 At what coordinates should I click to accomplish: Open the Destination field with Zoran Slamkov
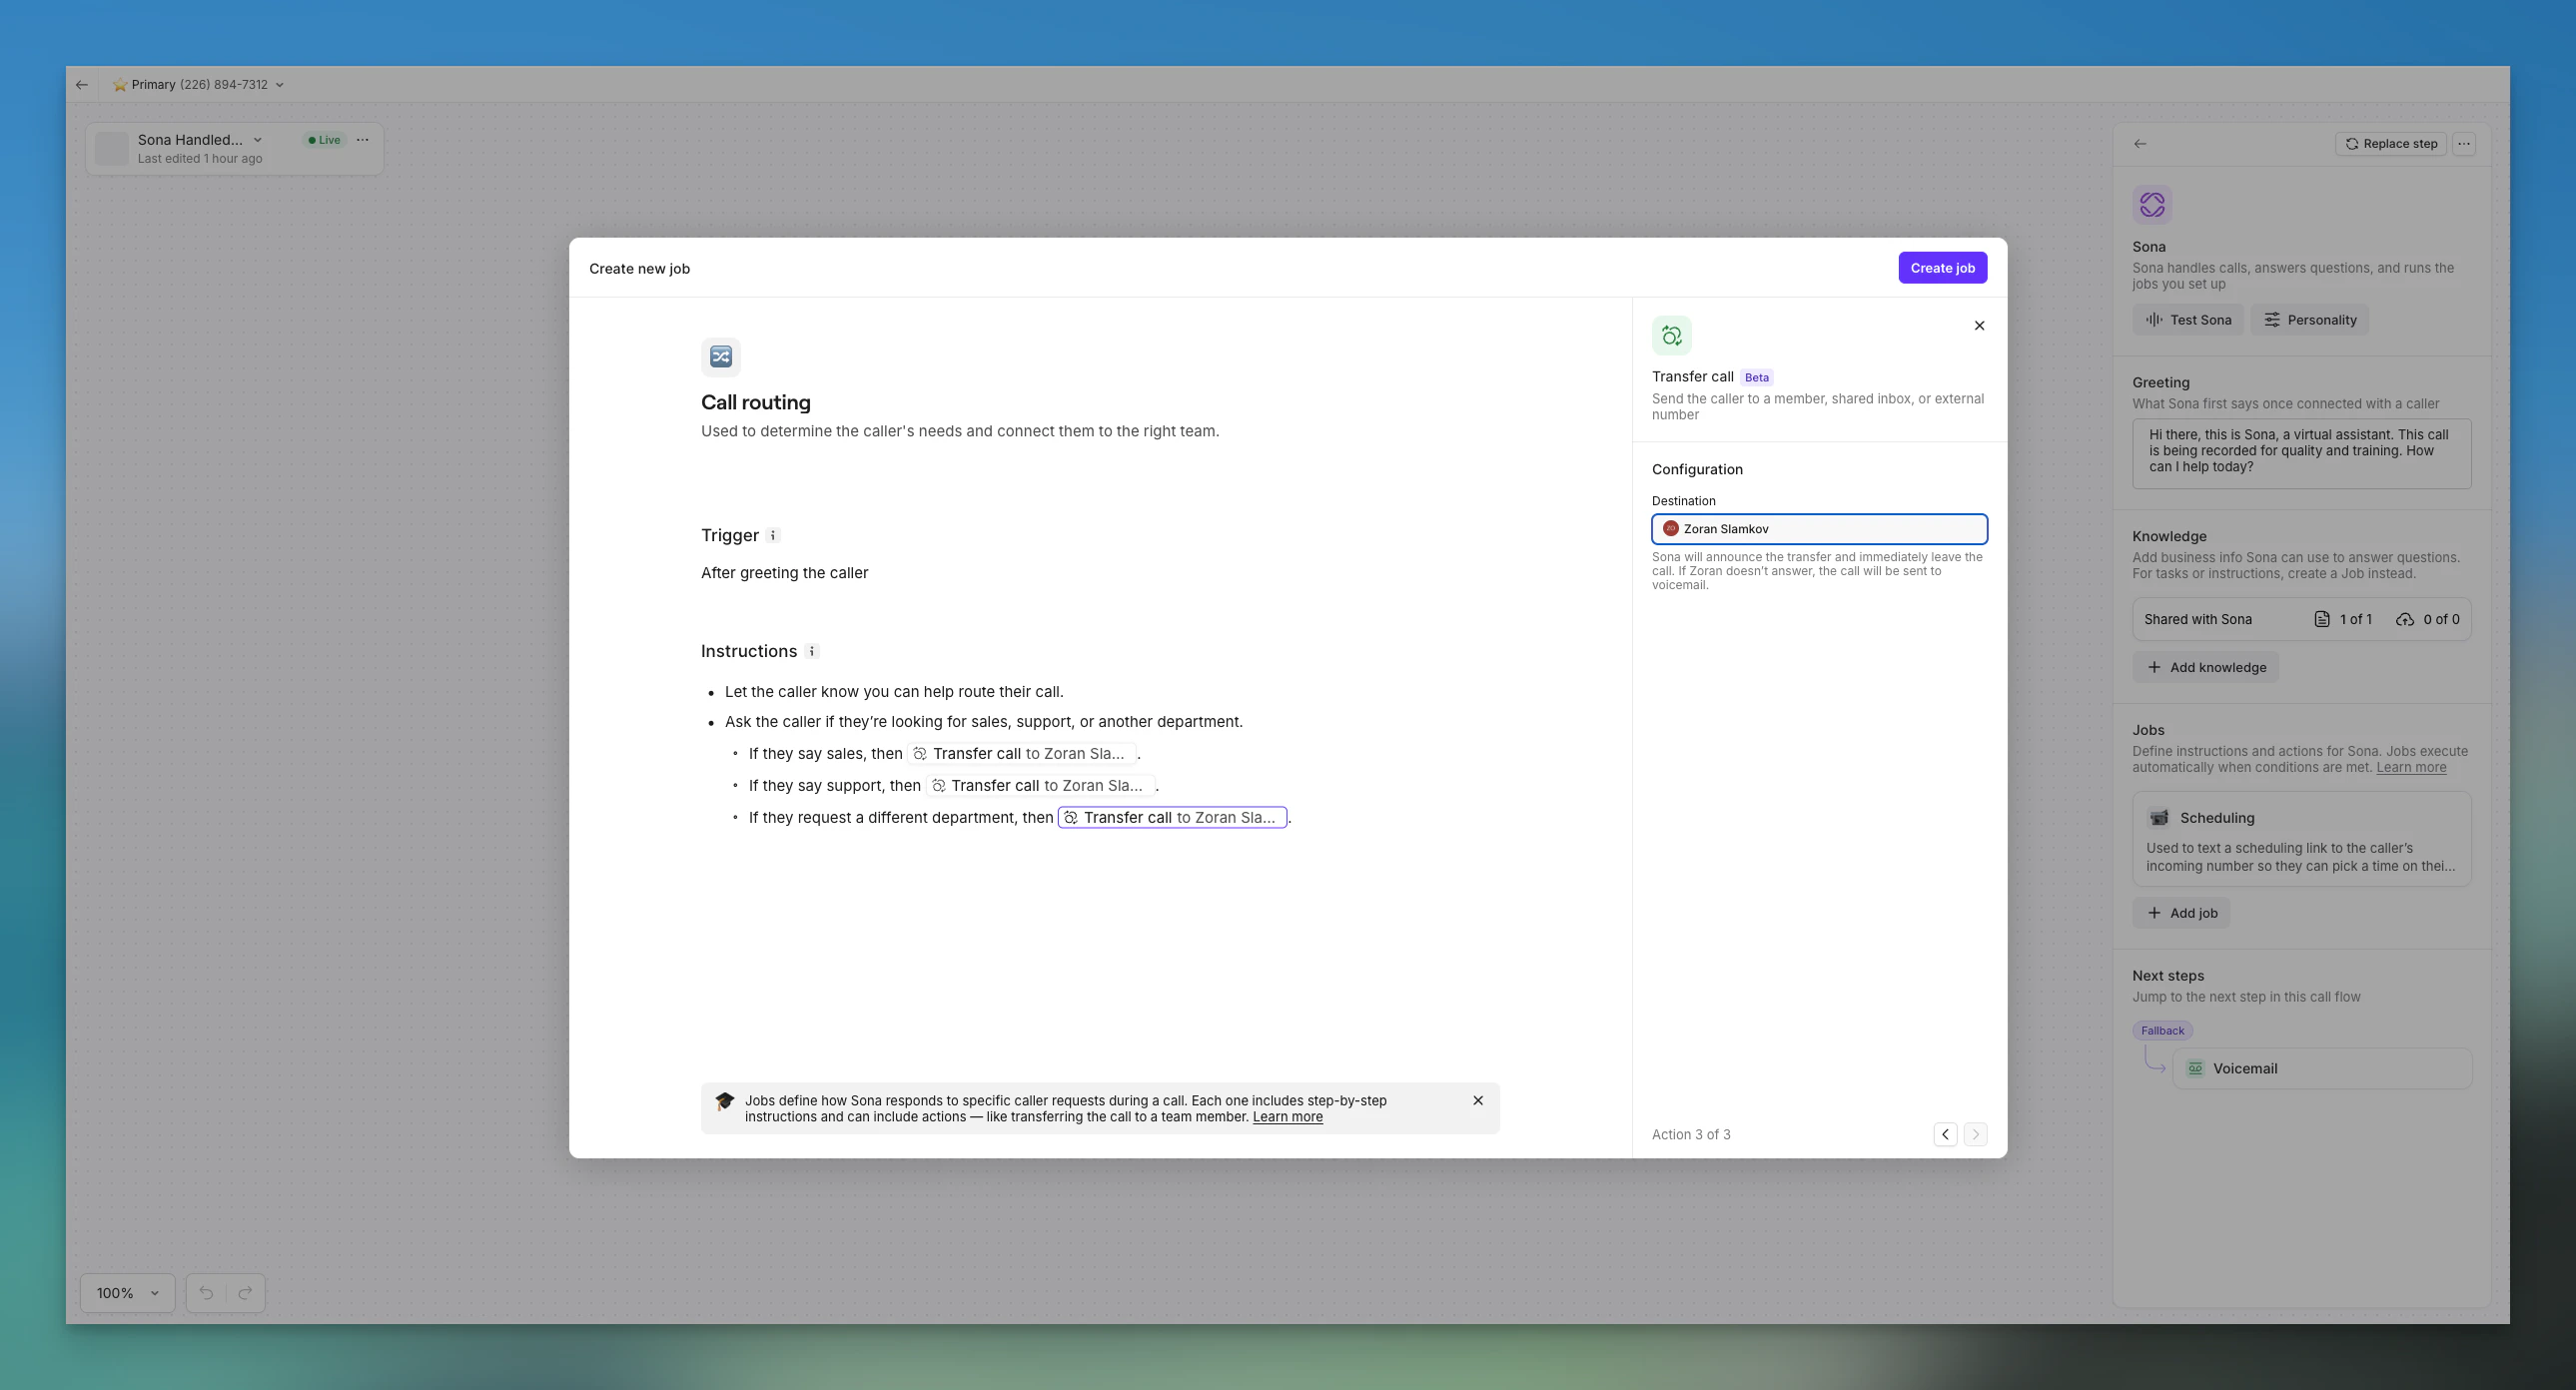tap(1818, 529)
